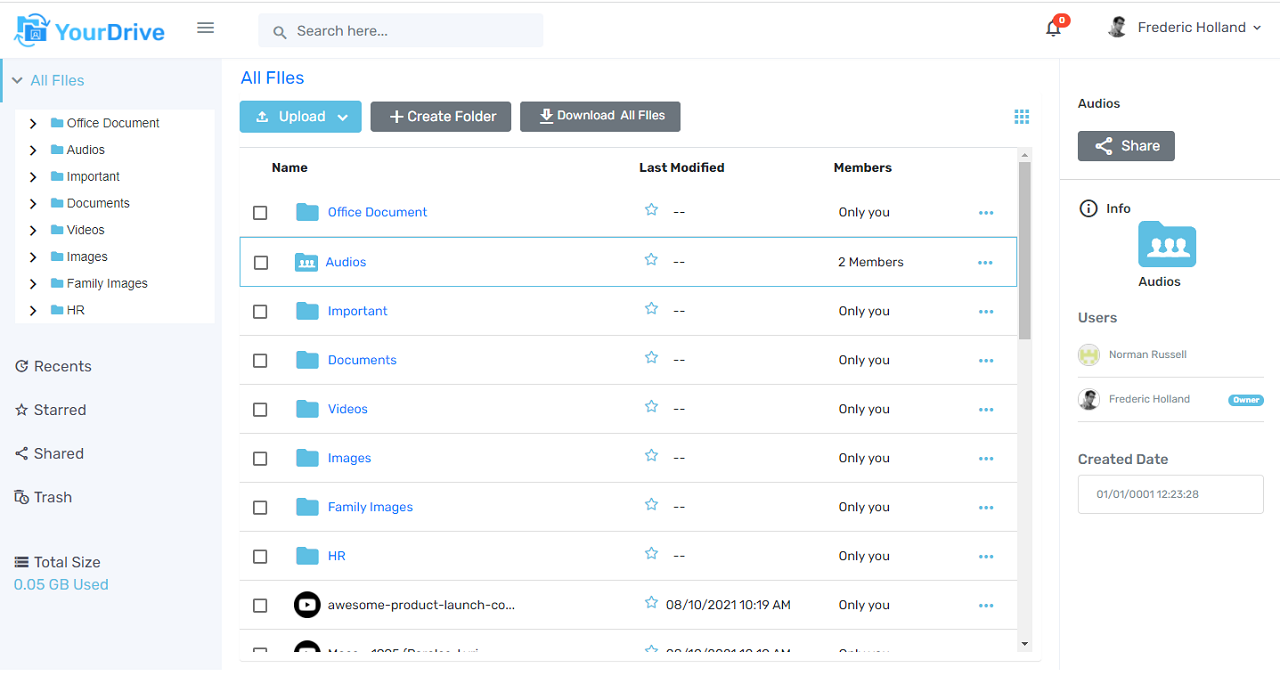The image size is (1280, 676).
Task: Select the checkbox next to Office Document
Action: pos(260,212)
